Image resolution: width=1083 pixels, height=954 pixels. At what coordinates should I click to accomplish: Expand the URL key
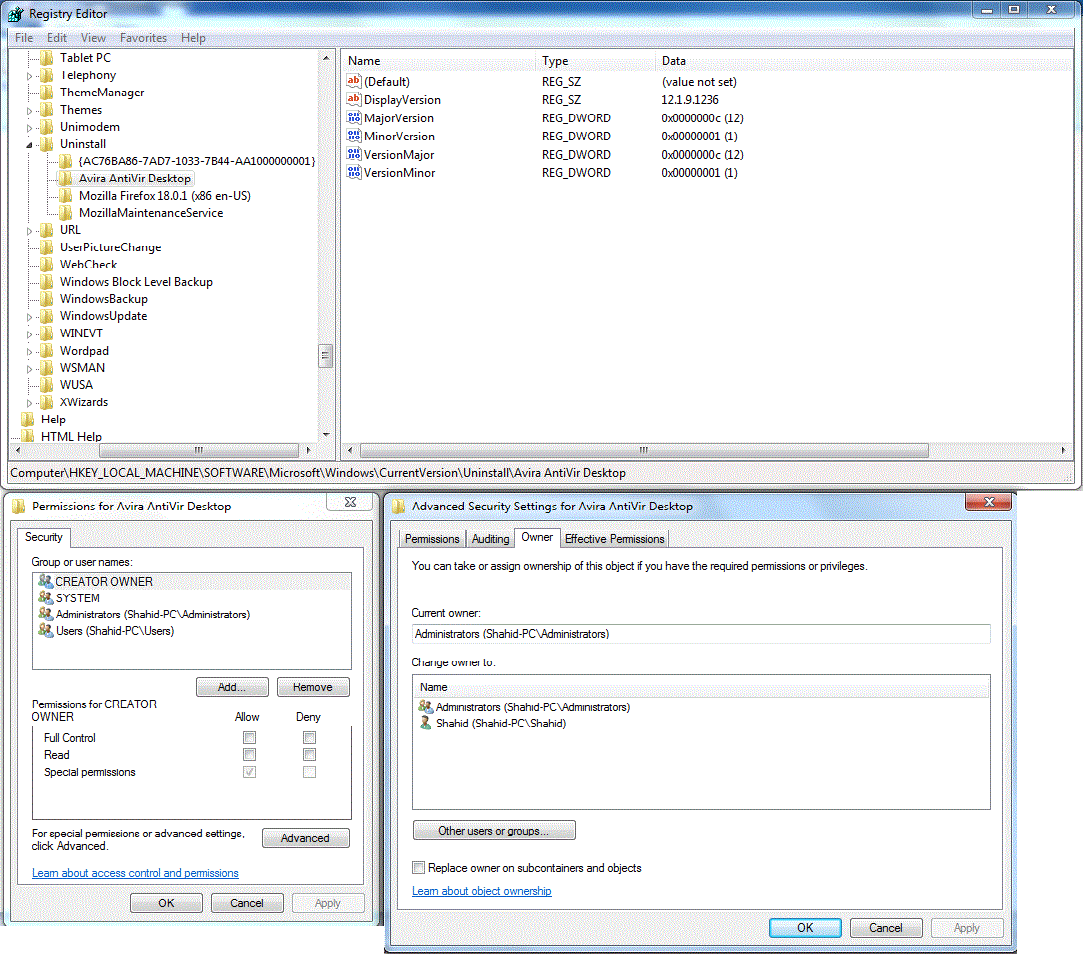point(29,231)
